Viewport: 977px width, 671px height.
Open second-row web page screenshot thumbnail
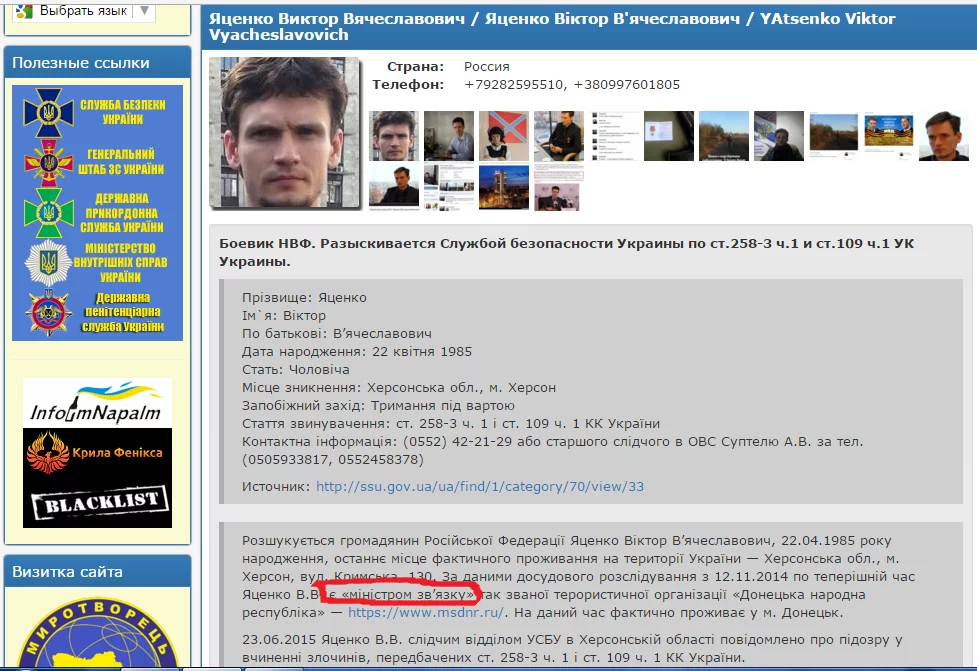point(449,187)
